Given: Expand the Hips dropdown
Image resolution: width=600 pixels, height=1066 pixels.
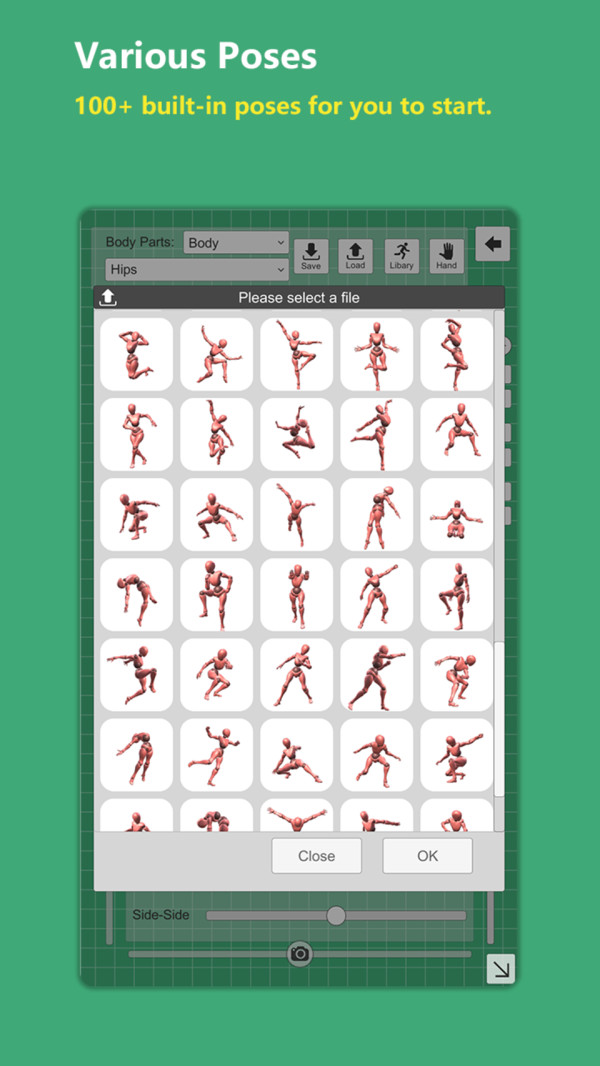Looking at the screenshot, I should tap(196, 269).
